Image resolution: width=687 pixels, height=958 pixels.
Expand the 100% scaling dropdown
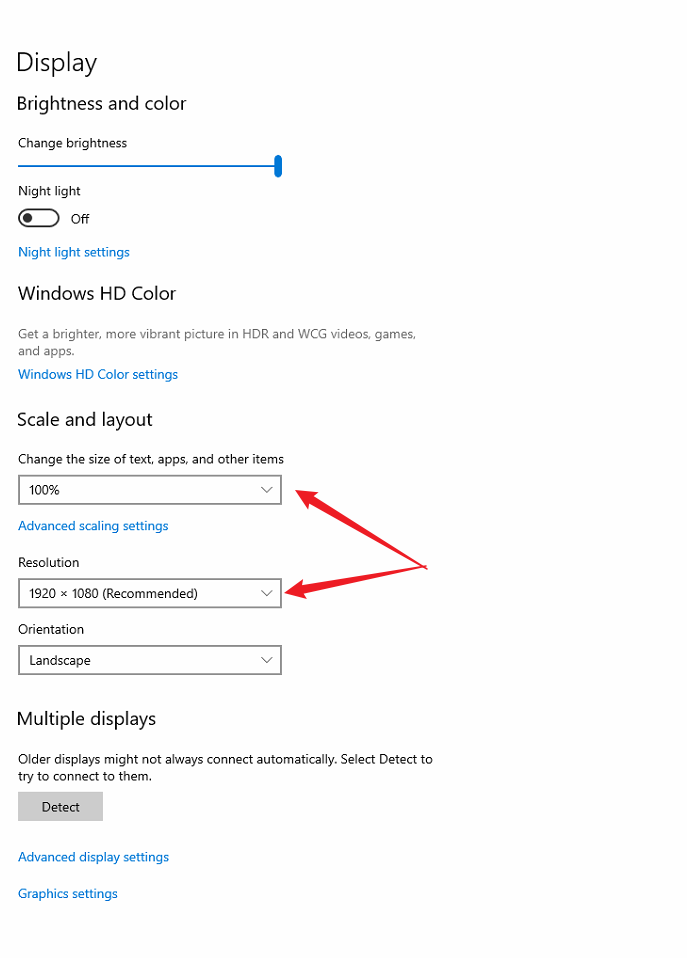pyautogui.click(x=150, y=490)
